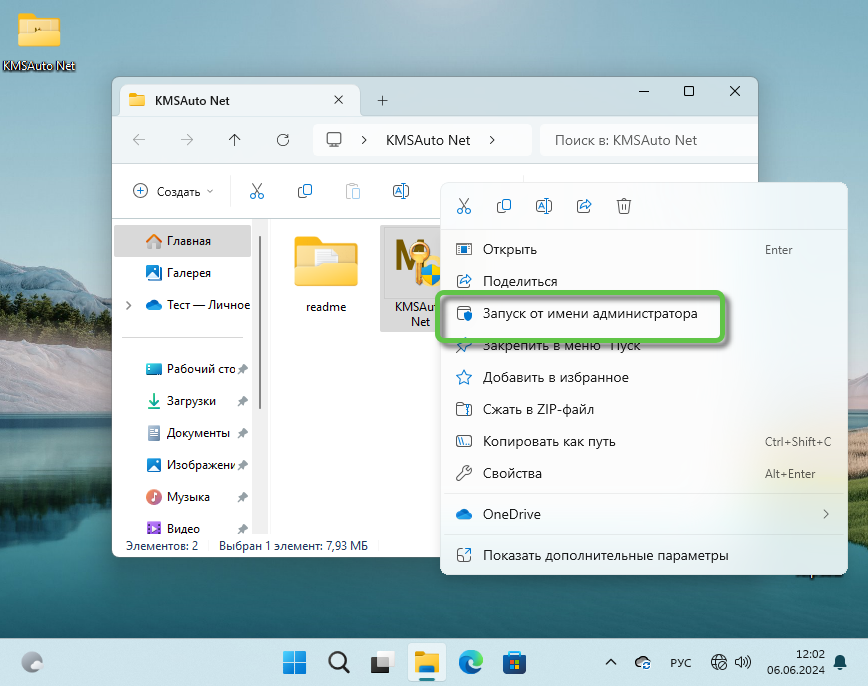Go up one folder level
This screenshot has height=686, width=868.
(x=235, y=140)
